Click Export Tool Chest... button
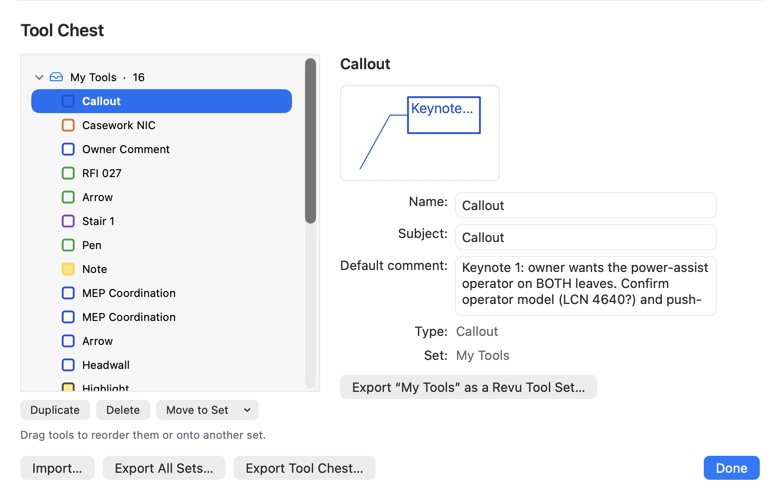 [x=304, y=468]
